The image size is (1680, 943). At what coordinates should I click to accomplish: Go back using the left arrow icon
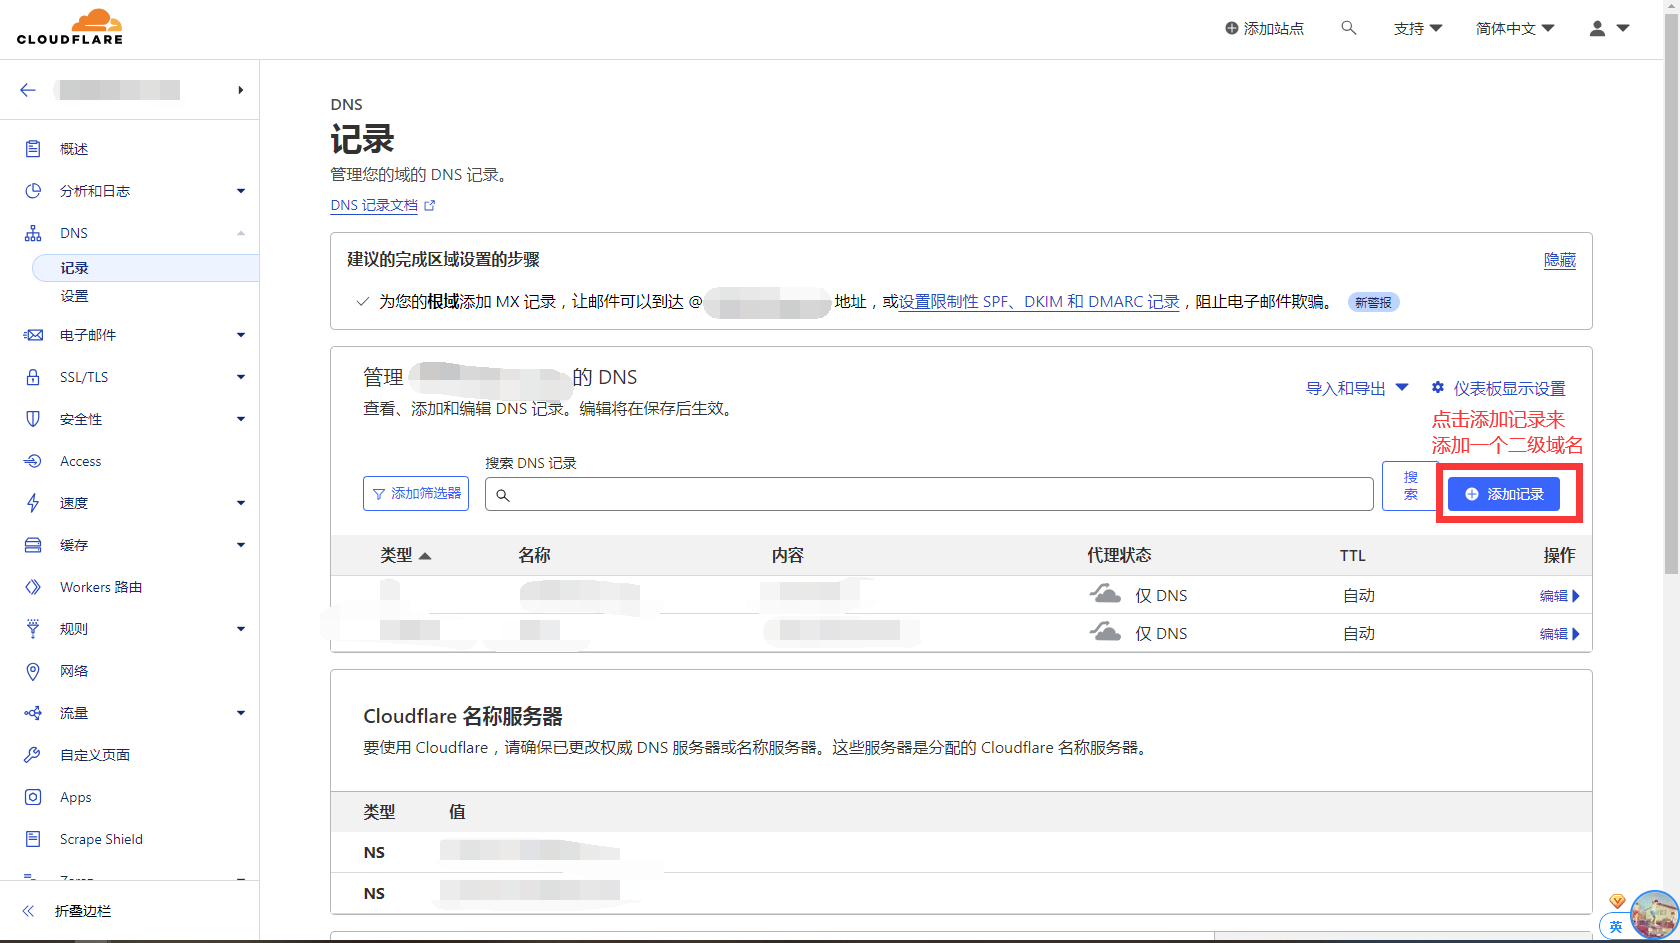click(28, 90)
